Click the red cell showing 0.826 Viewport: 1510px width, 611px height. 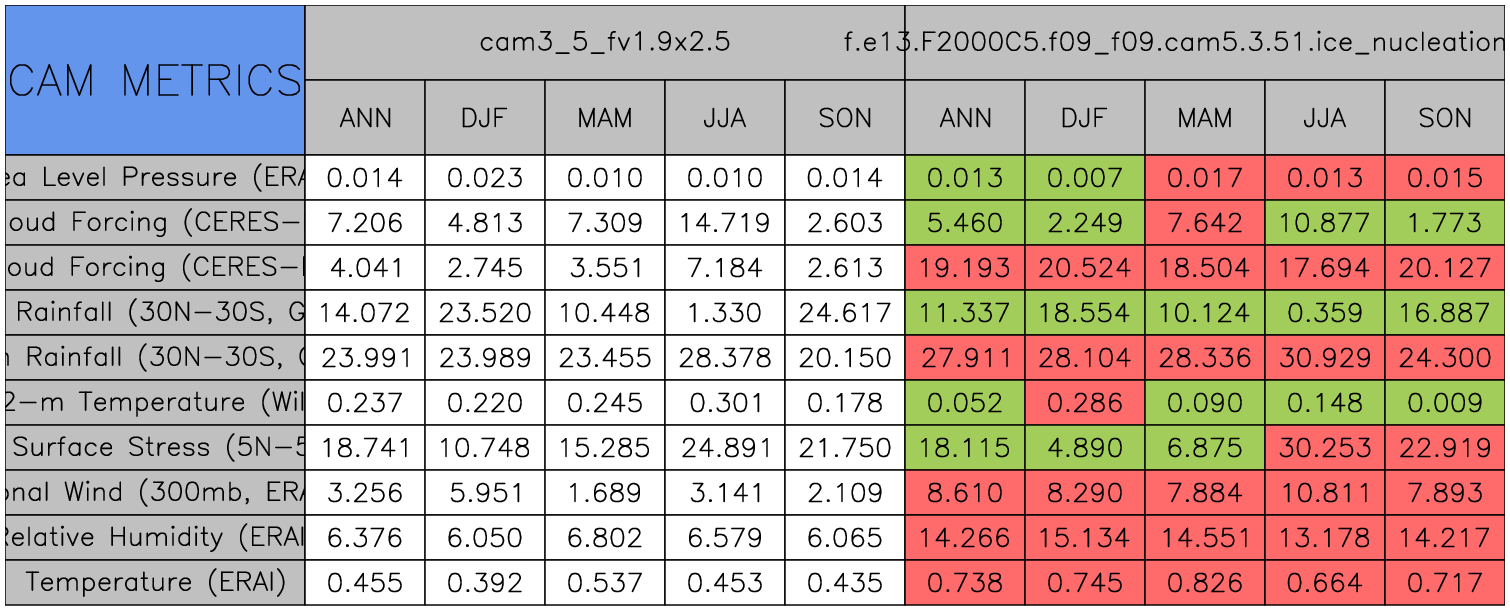1204,583
